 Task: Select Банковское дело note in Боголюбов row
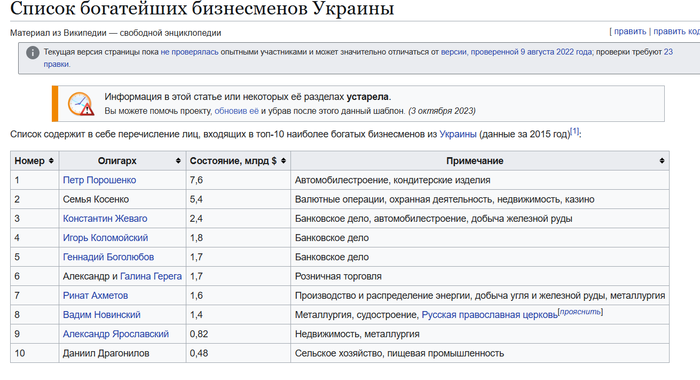tap(332, 257)
